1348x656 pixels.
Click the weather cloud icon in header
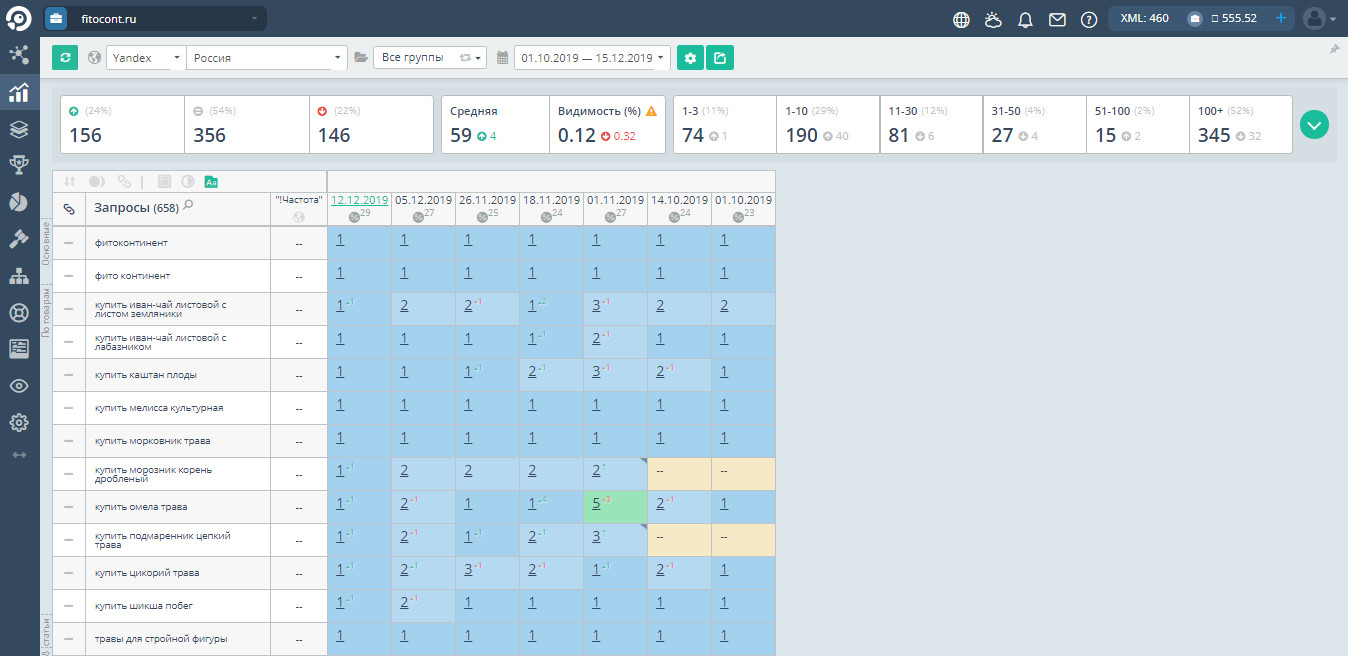(x=993, y=19)
